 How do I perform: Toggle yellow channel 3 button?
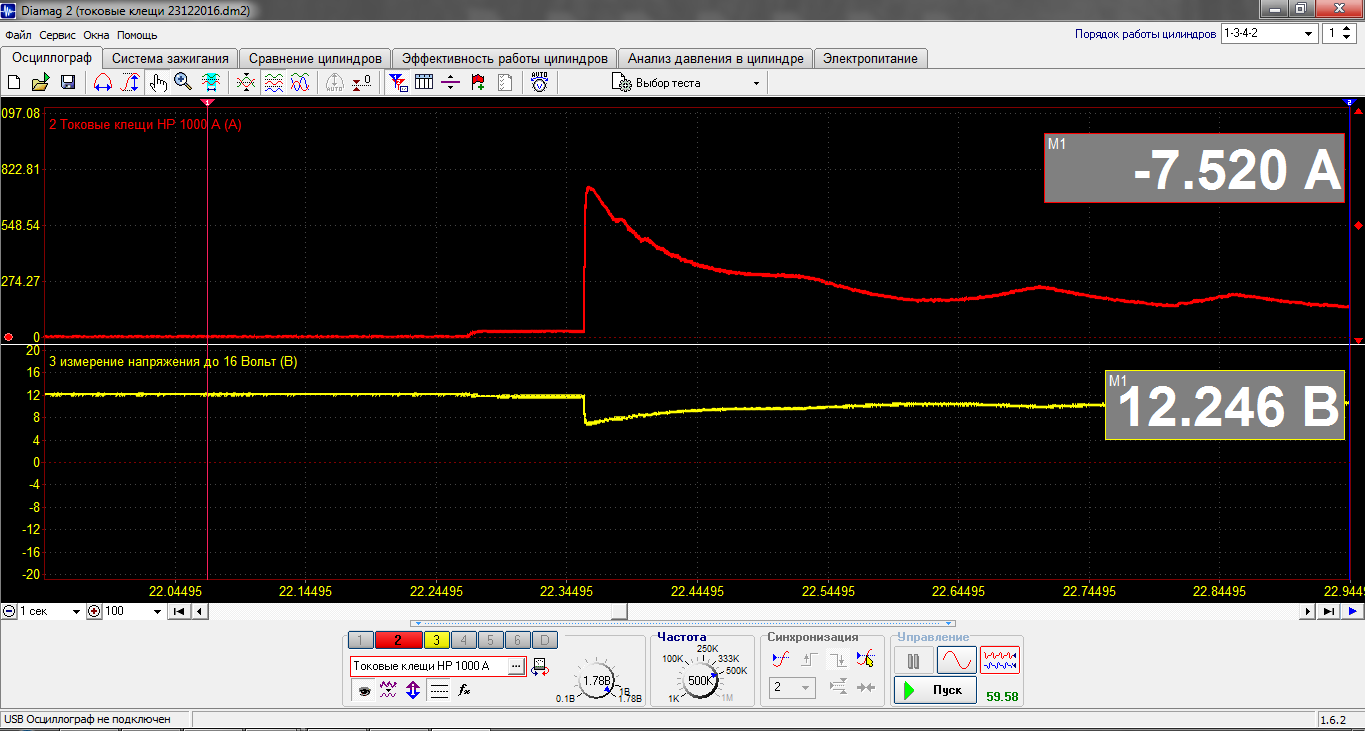click(x=437, y=641)
